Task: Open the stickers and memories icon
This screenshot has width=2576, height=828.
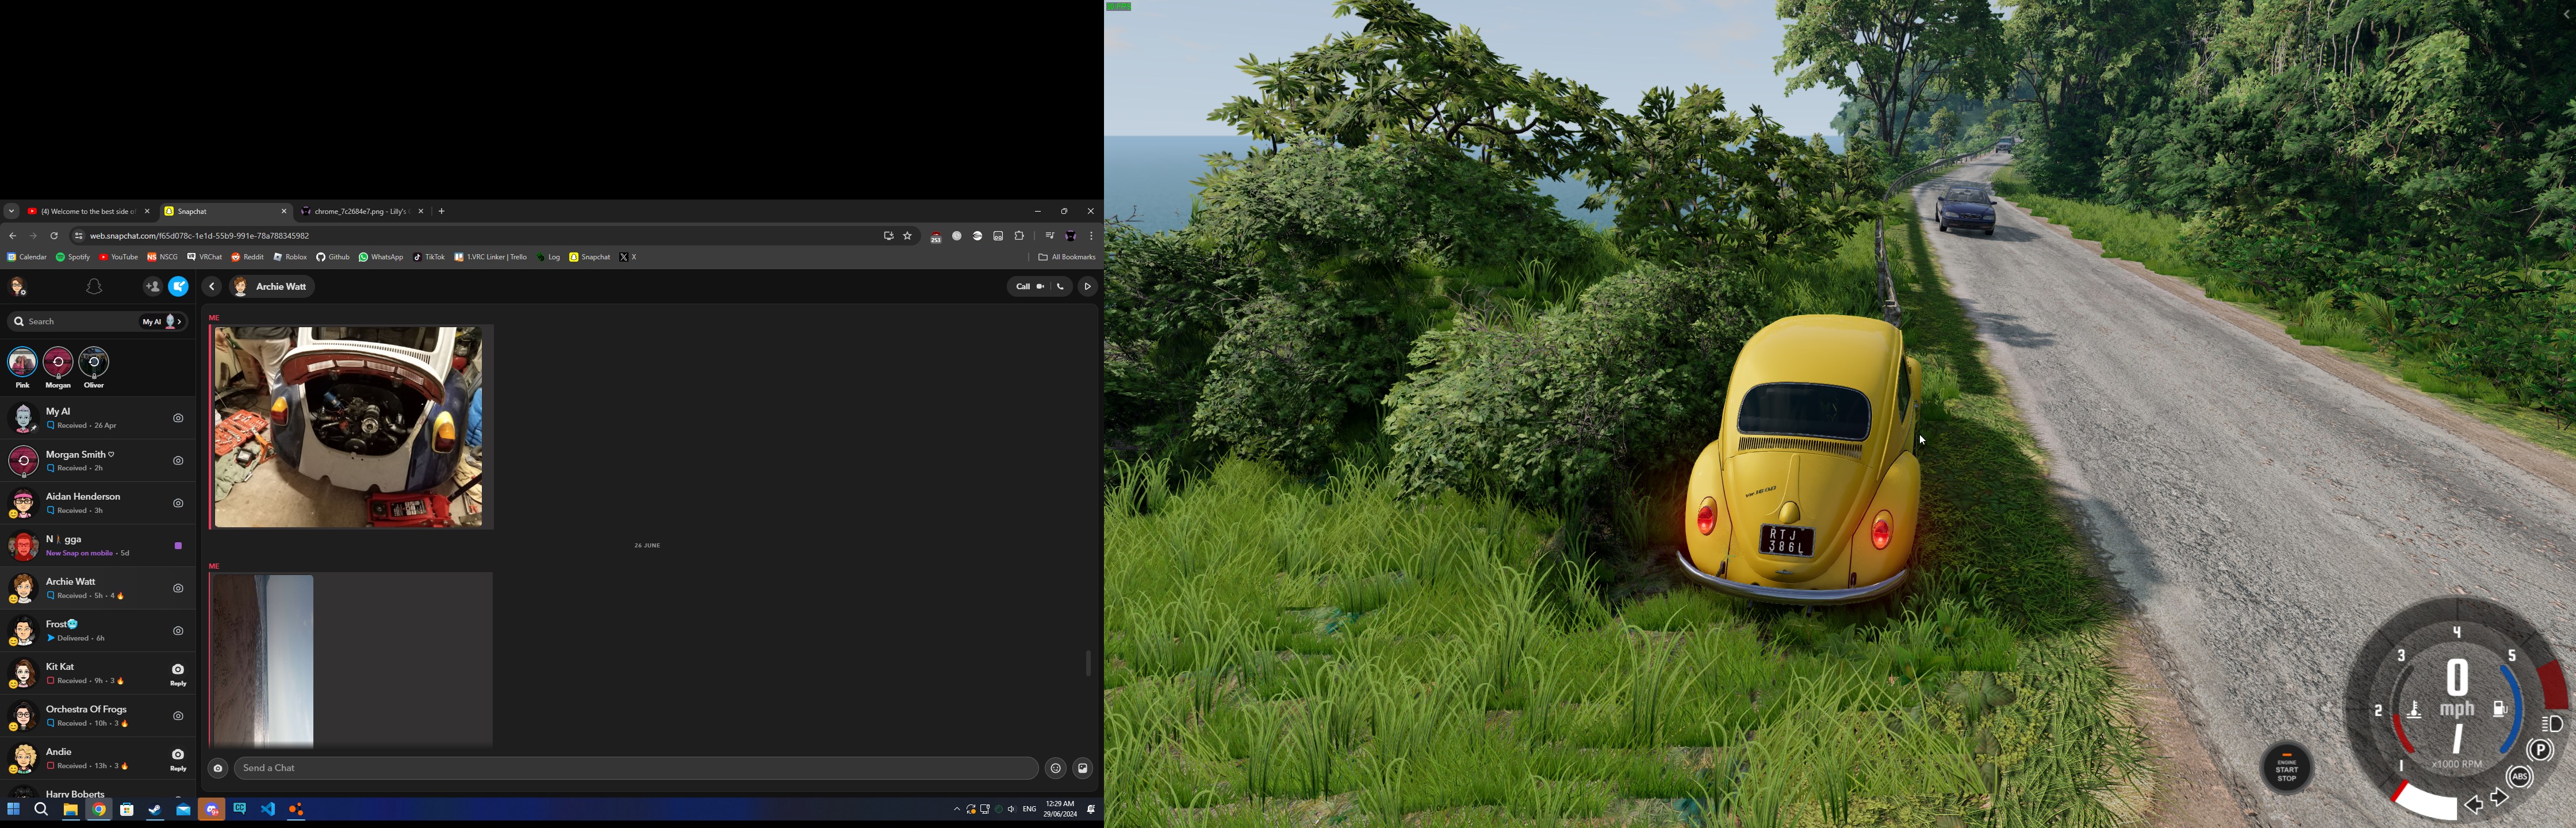Action: [1083, 768]
